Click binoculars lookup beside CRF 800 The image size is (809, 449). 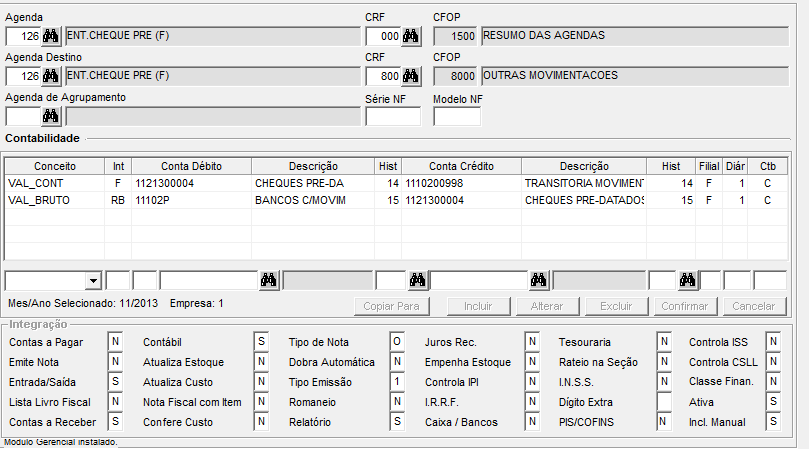pyautogui.click(x=411, y=76)
